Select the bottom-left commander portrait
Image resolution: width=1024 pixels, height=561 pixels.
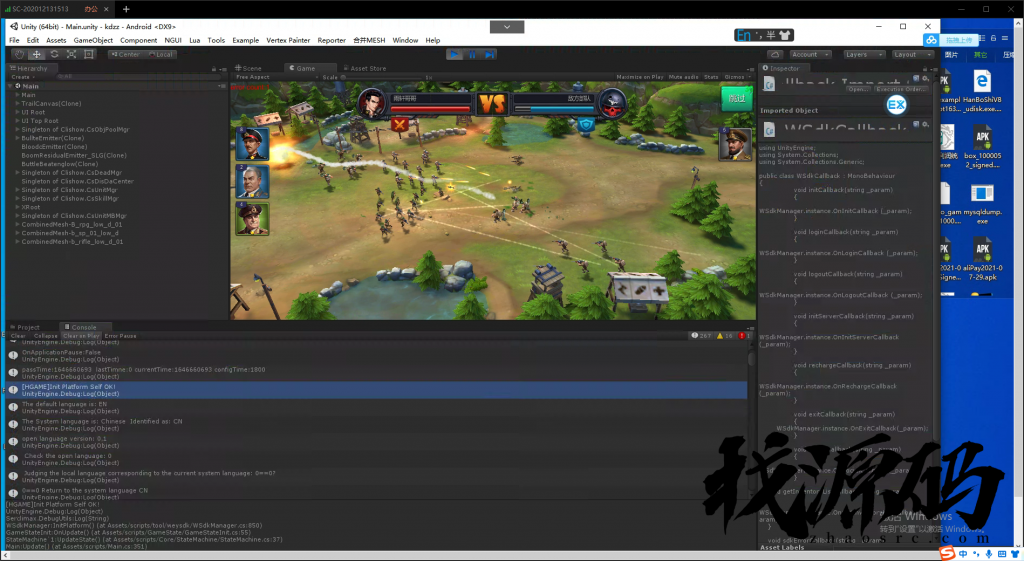(252, 218)
